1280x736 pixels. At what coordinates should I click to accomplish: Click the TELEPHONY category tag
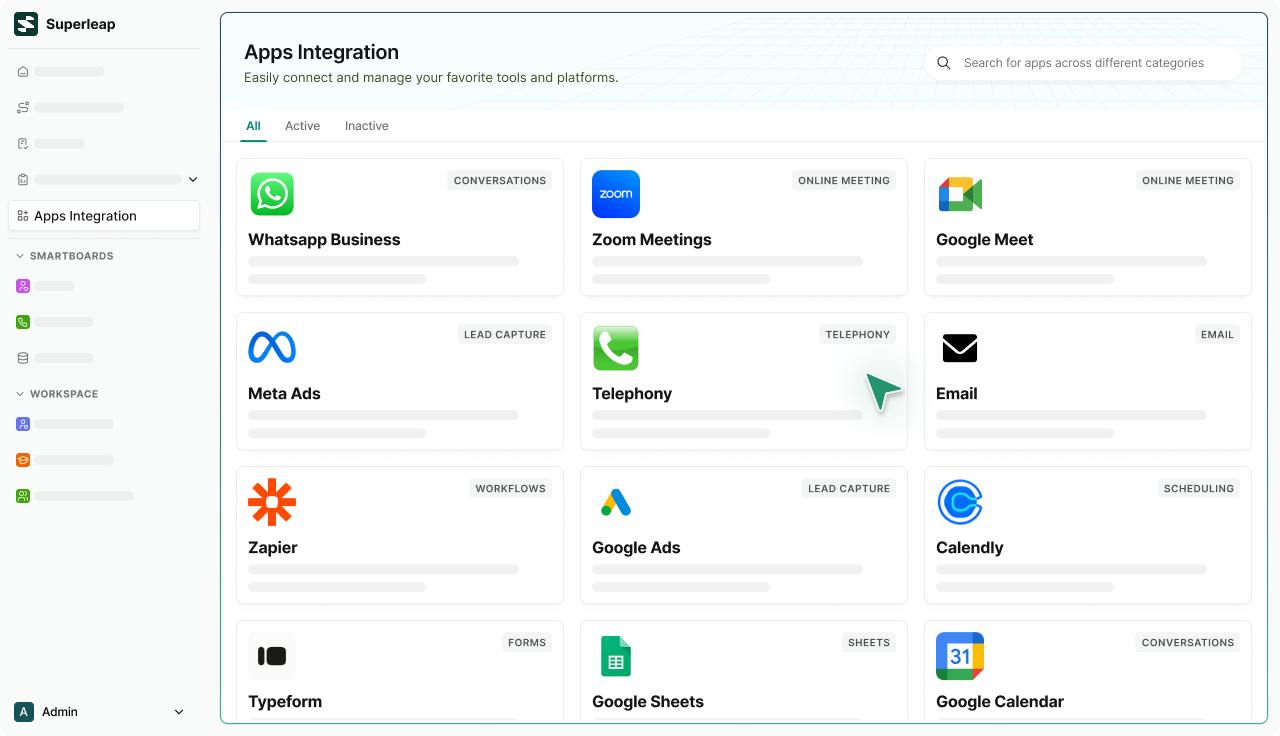point(858,335)
